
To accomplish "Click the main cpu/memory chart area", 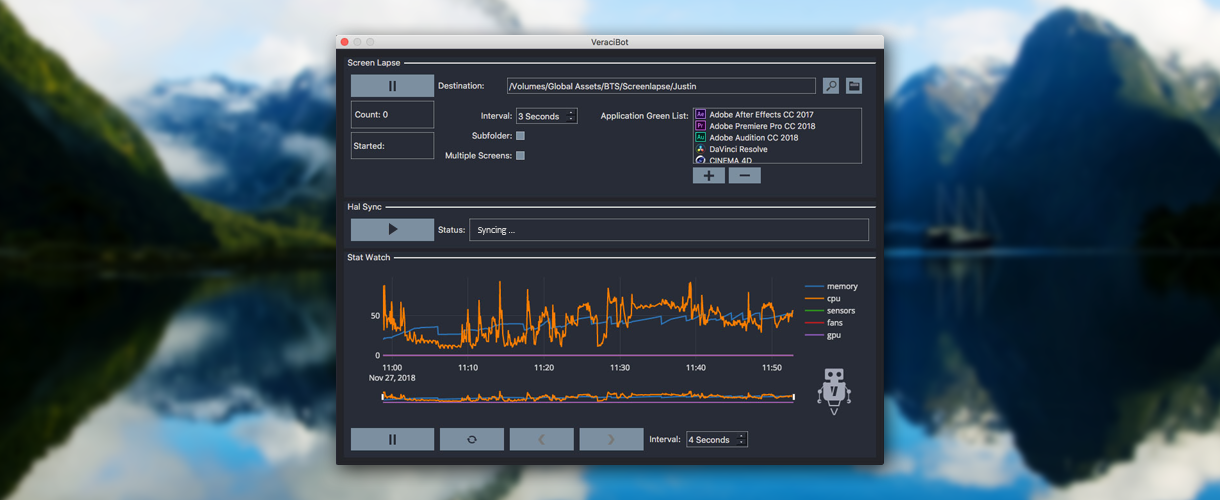I will [x=588, y=315].
